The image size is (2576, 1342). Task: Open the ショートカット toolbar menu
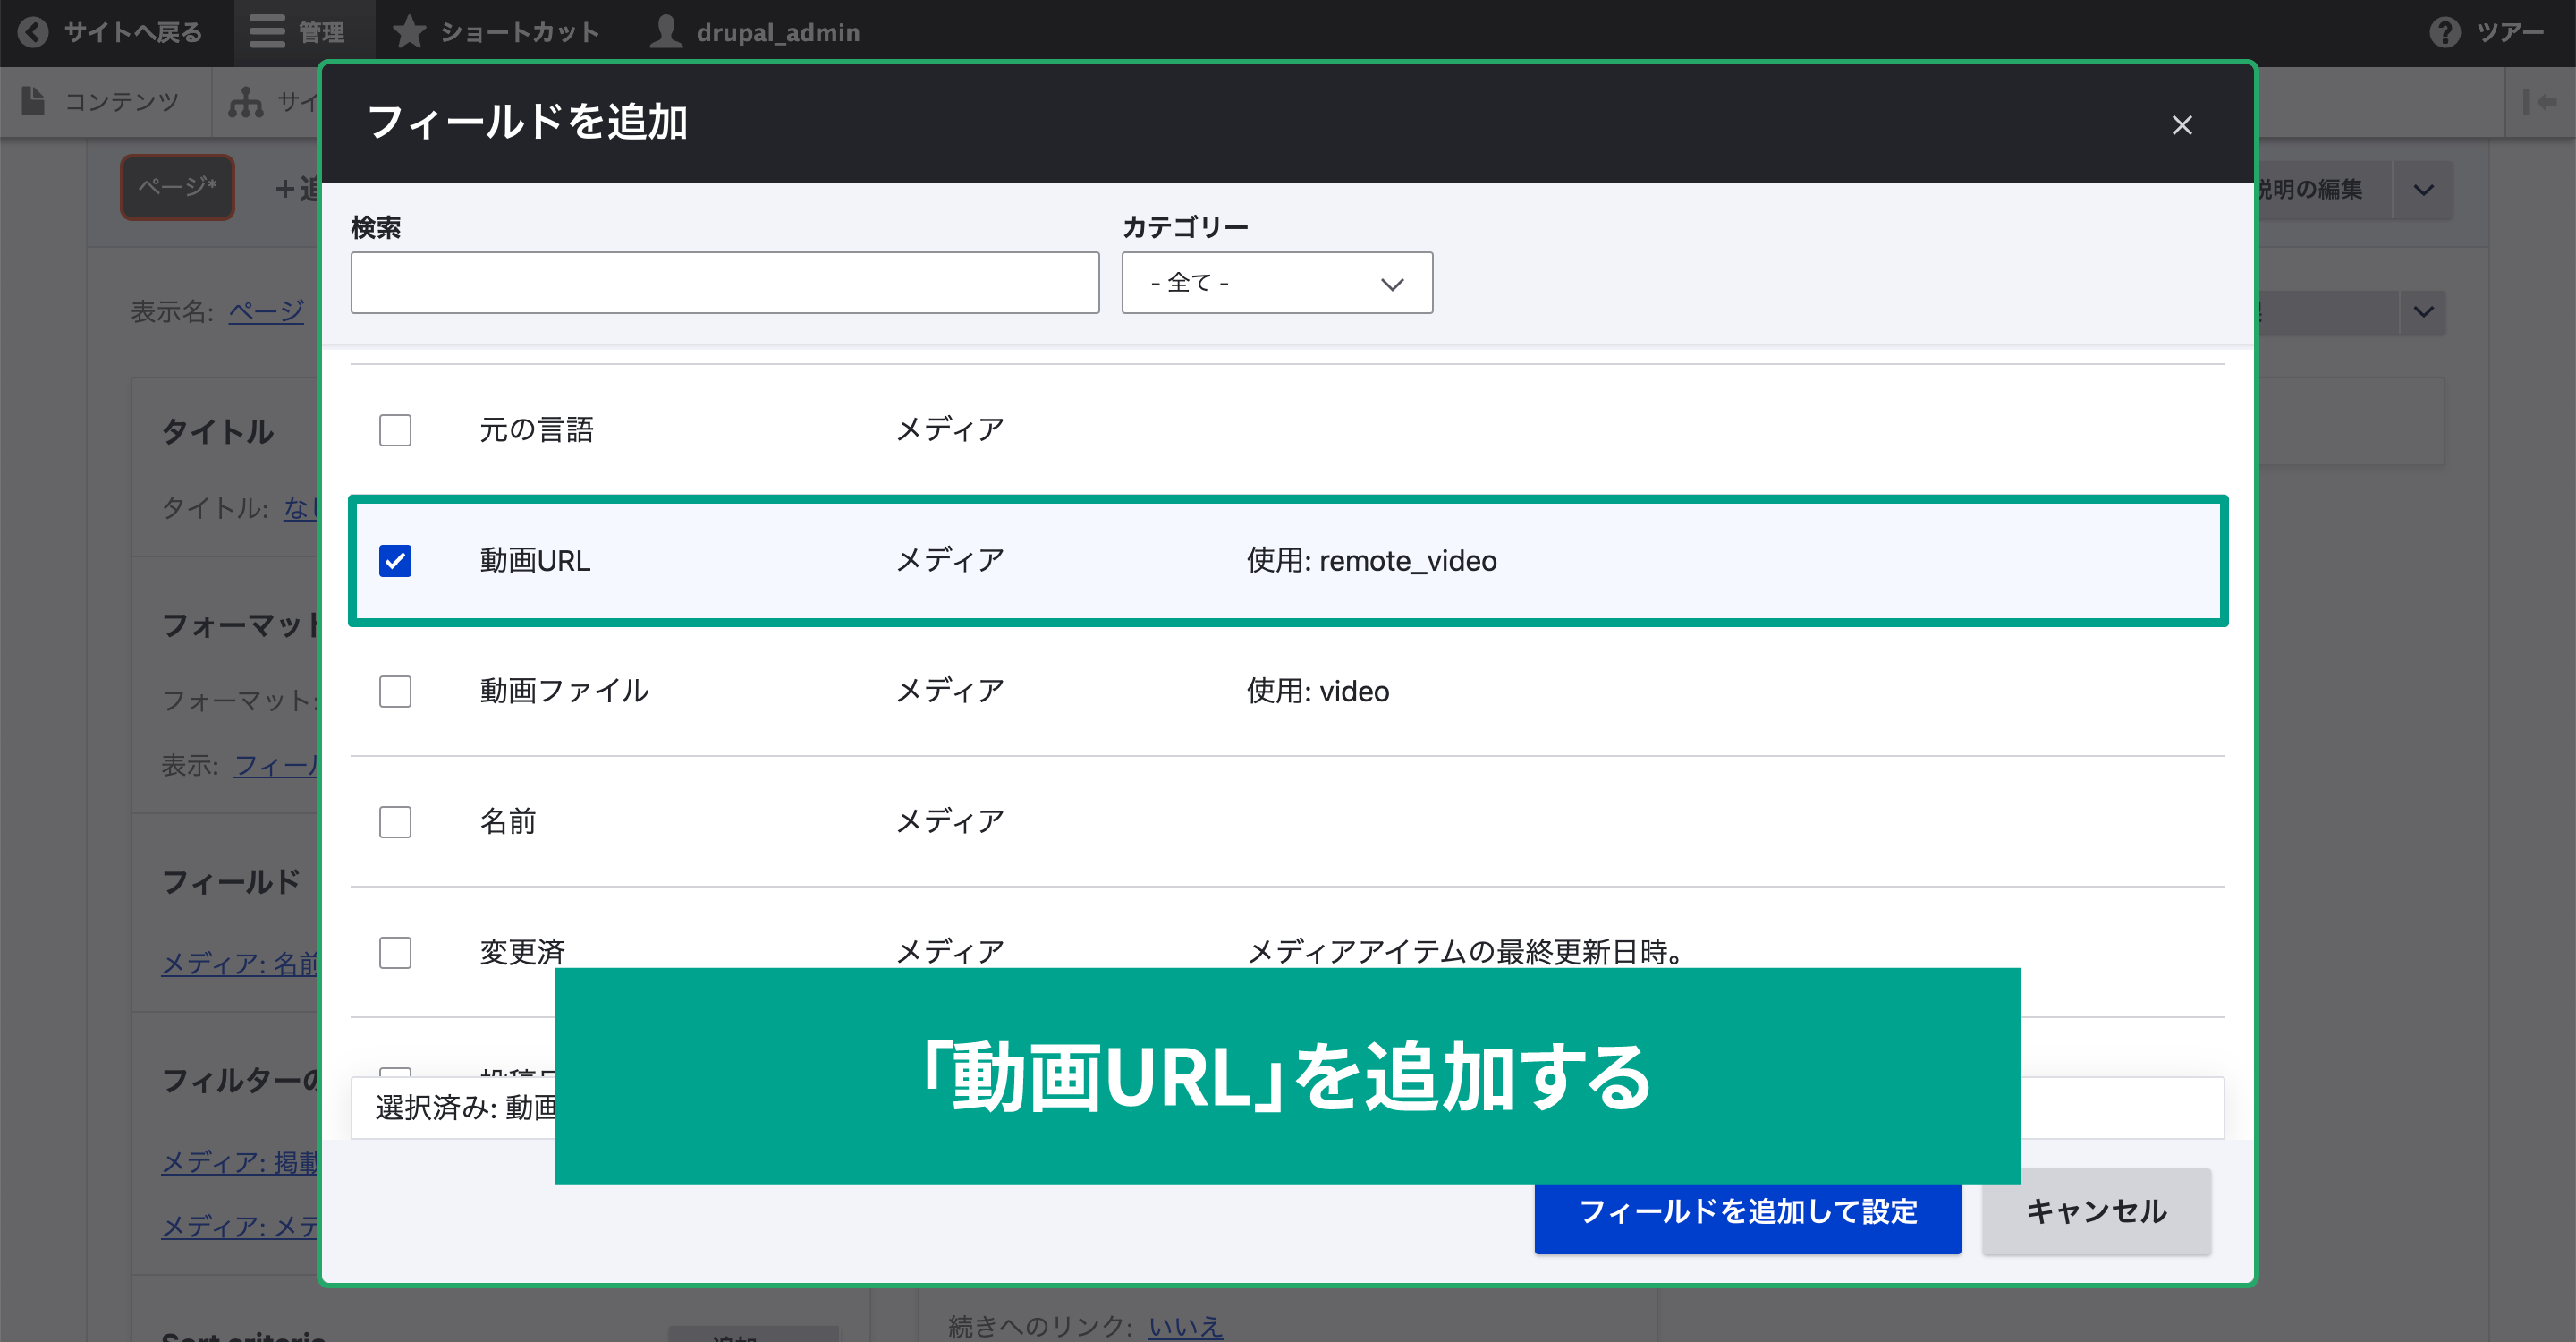pyautogui.click(x=496, y=33)
